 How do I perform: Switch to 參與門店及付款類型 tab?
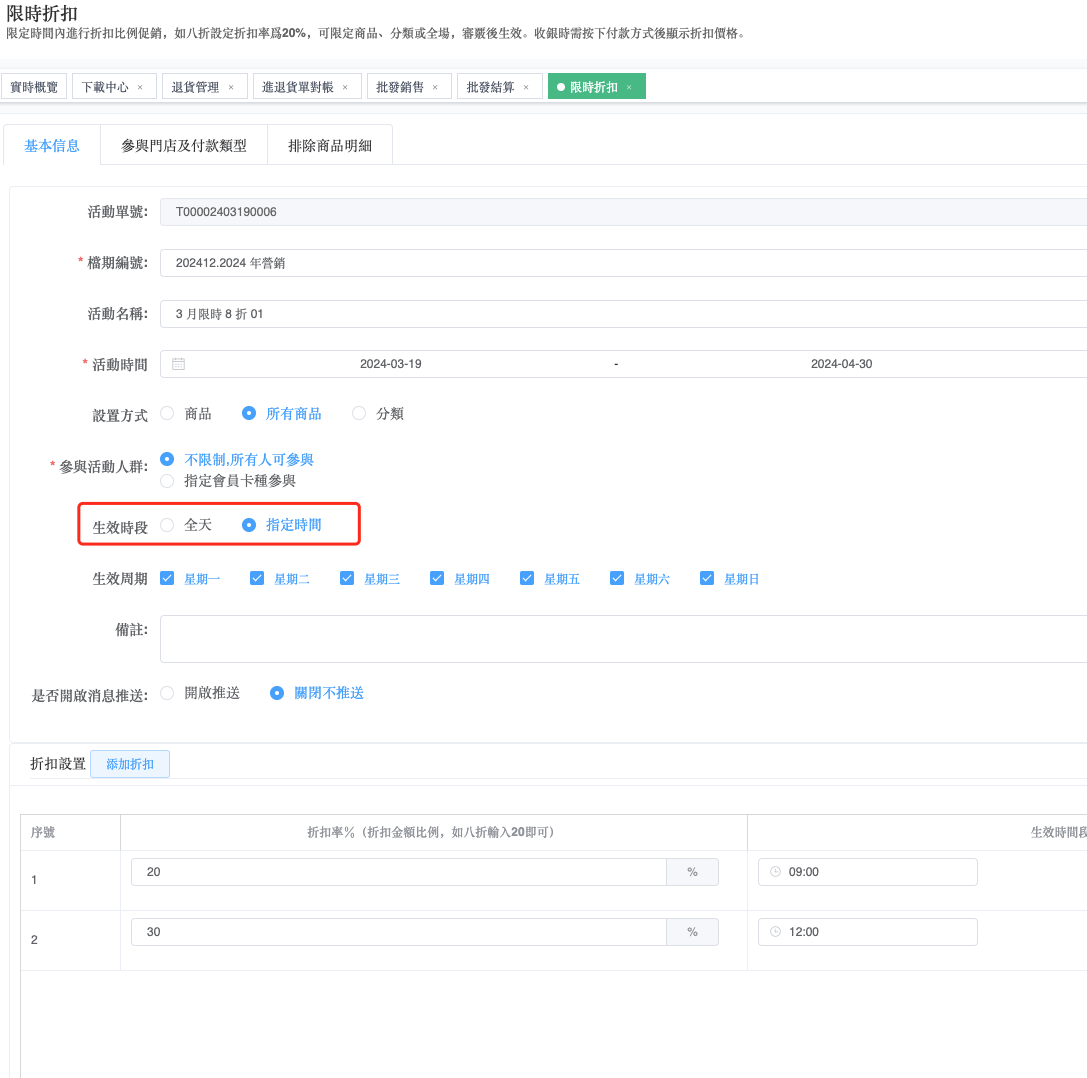point(184,146)
